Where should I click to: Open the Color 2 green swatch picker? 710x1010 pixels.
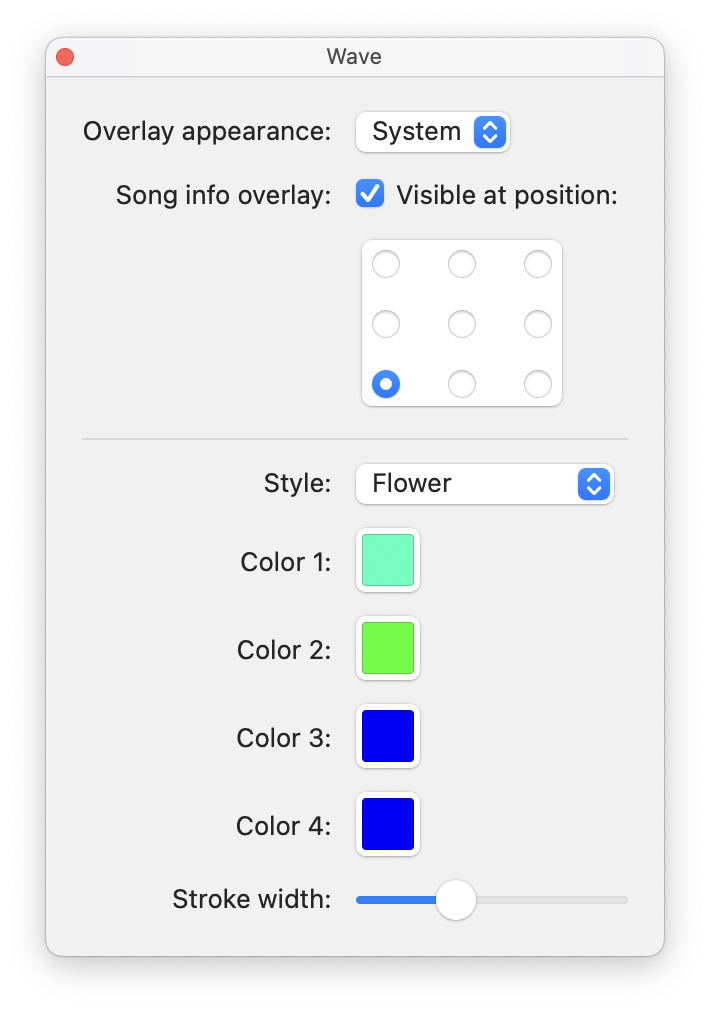(x=387, y=648)
